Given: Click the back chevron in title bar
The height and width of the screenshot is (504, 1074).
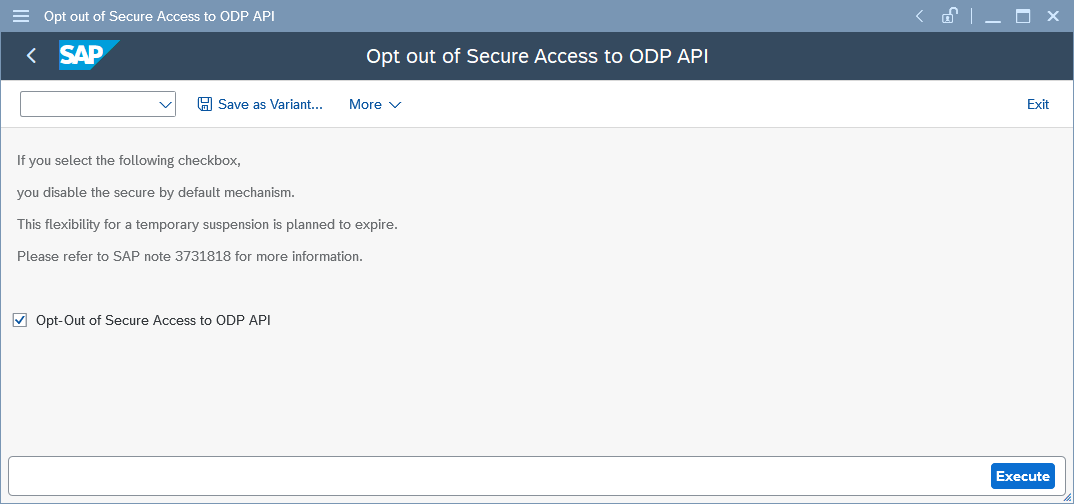Looking at the screenshot, I should (920, 16).
